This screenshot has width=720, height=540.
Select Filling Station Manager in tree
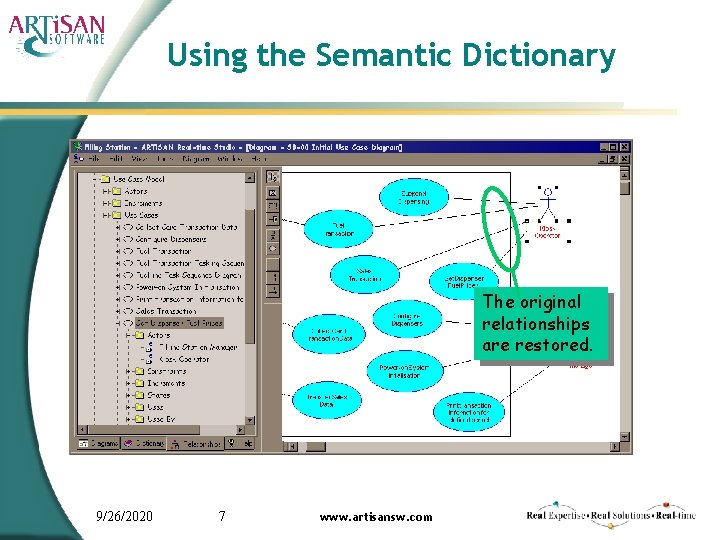[198, 347]
